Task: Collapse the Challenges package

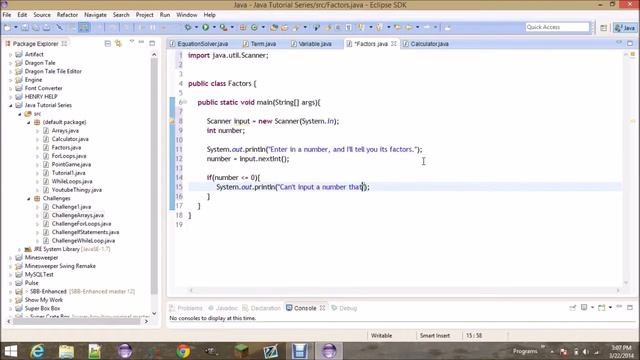Action: point(29,198)
